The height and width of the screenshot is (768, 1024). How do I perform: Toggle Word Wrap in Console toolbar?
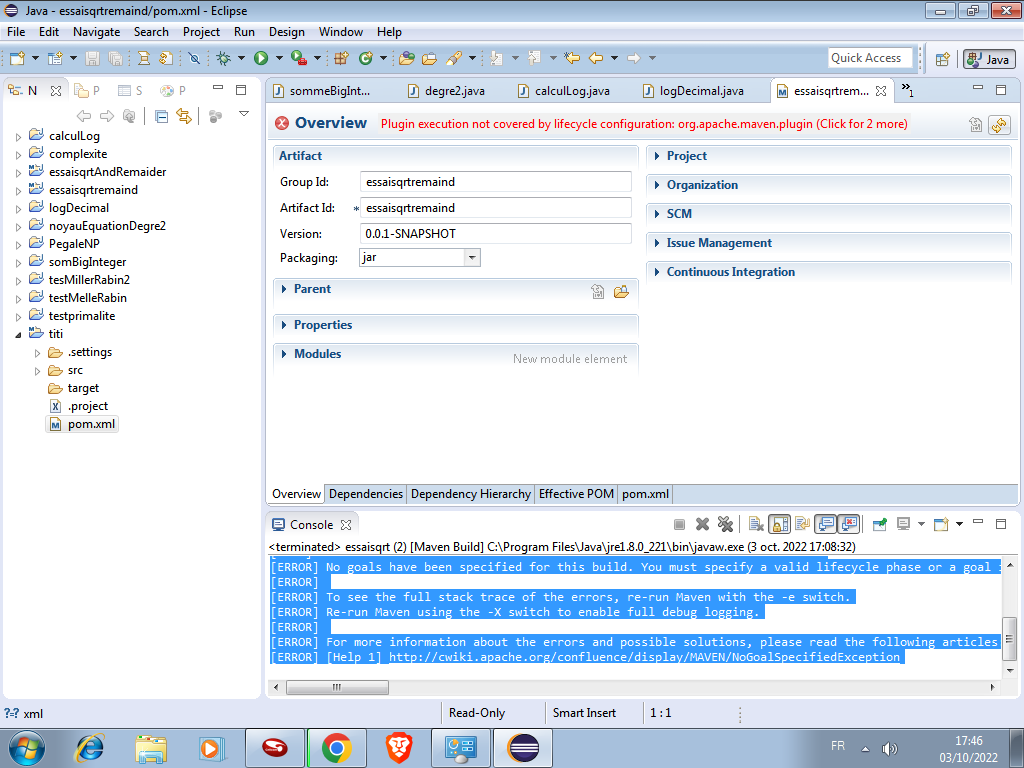pyautogui.click(x=802, y=524)
